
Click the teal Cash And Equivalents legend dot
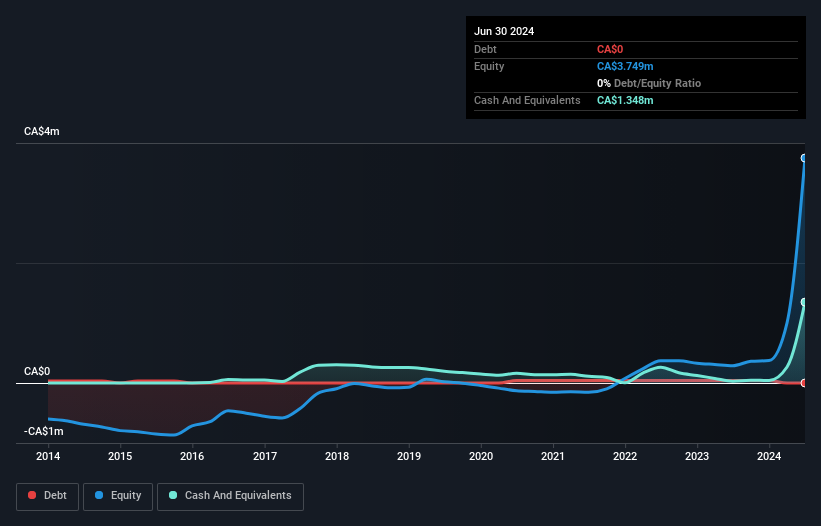click(173, 495)
